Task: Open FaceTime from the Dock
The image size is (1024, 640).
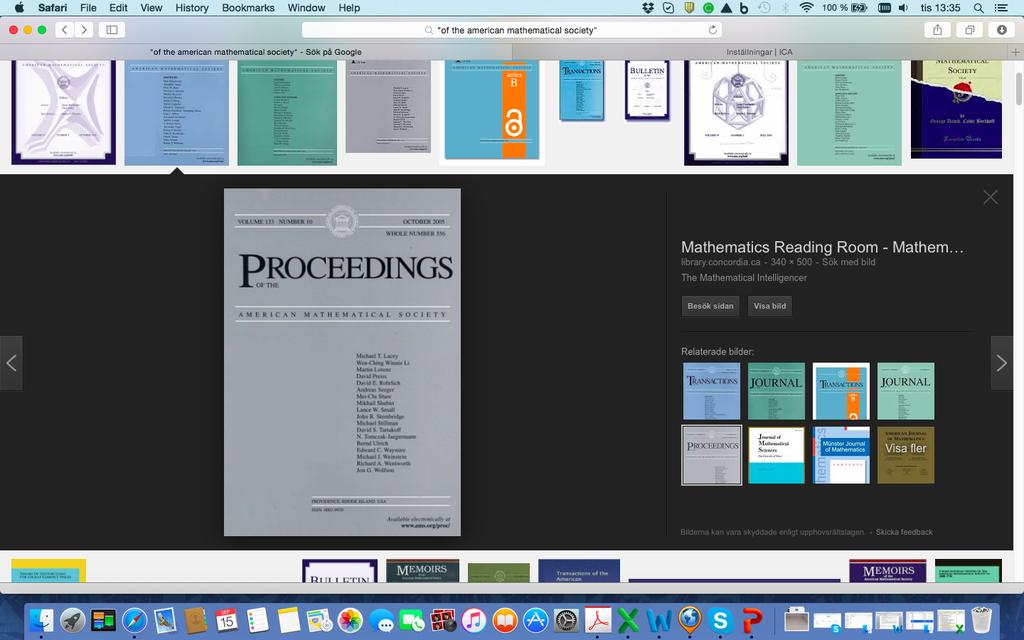Action: (x=412, y=620)
